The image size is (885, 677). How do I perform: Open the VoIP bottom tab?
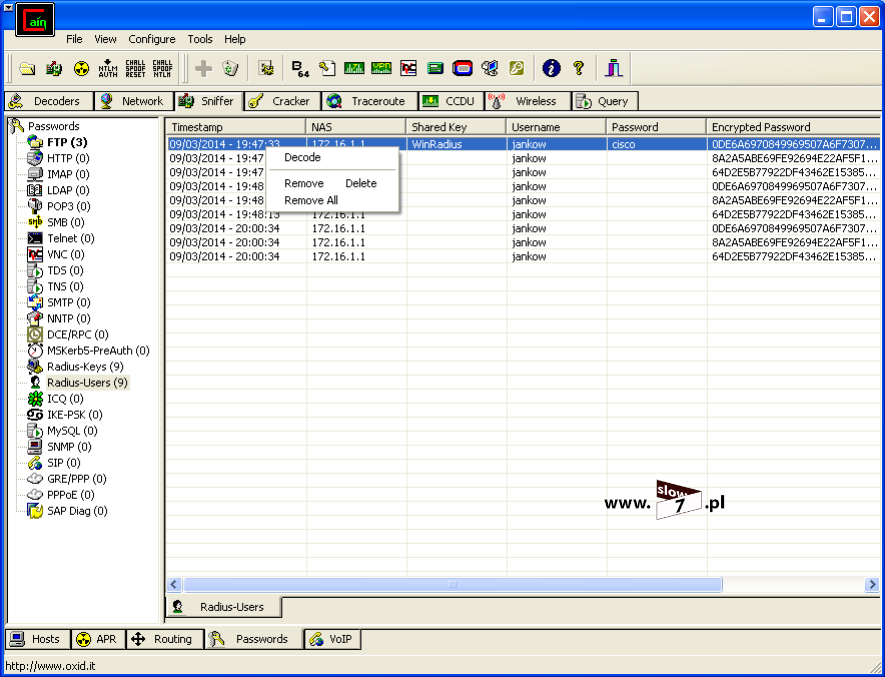[x=332, y=639]
